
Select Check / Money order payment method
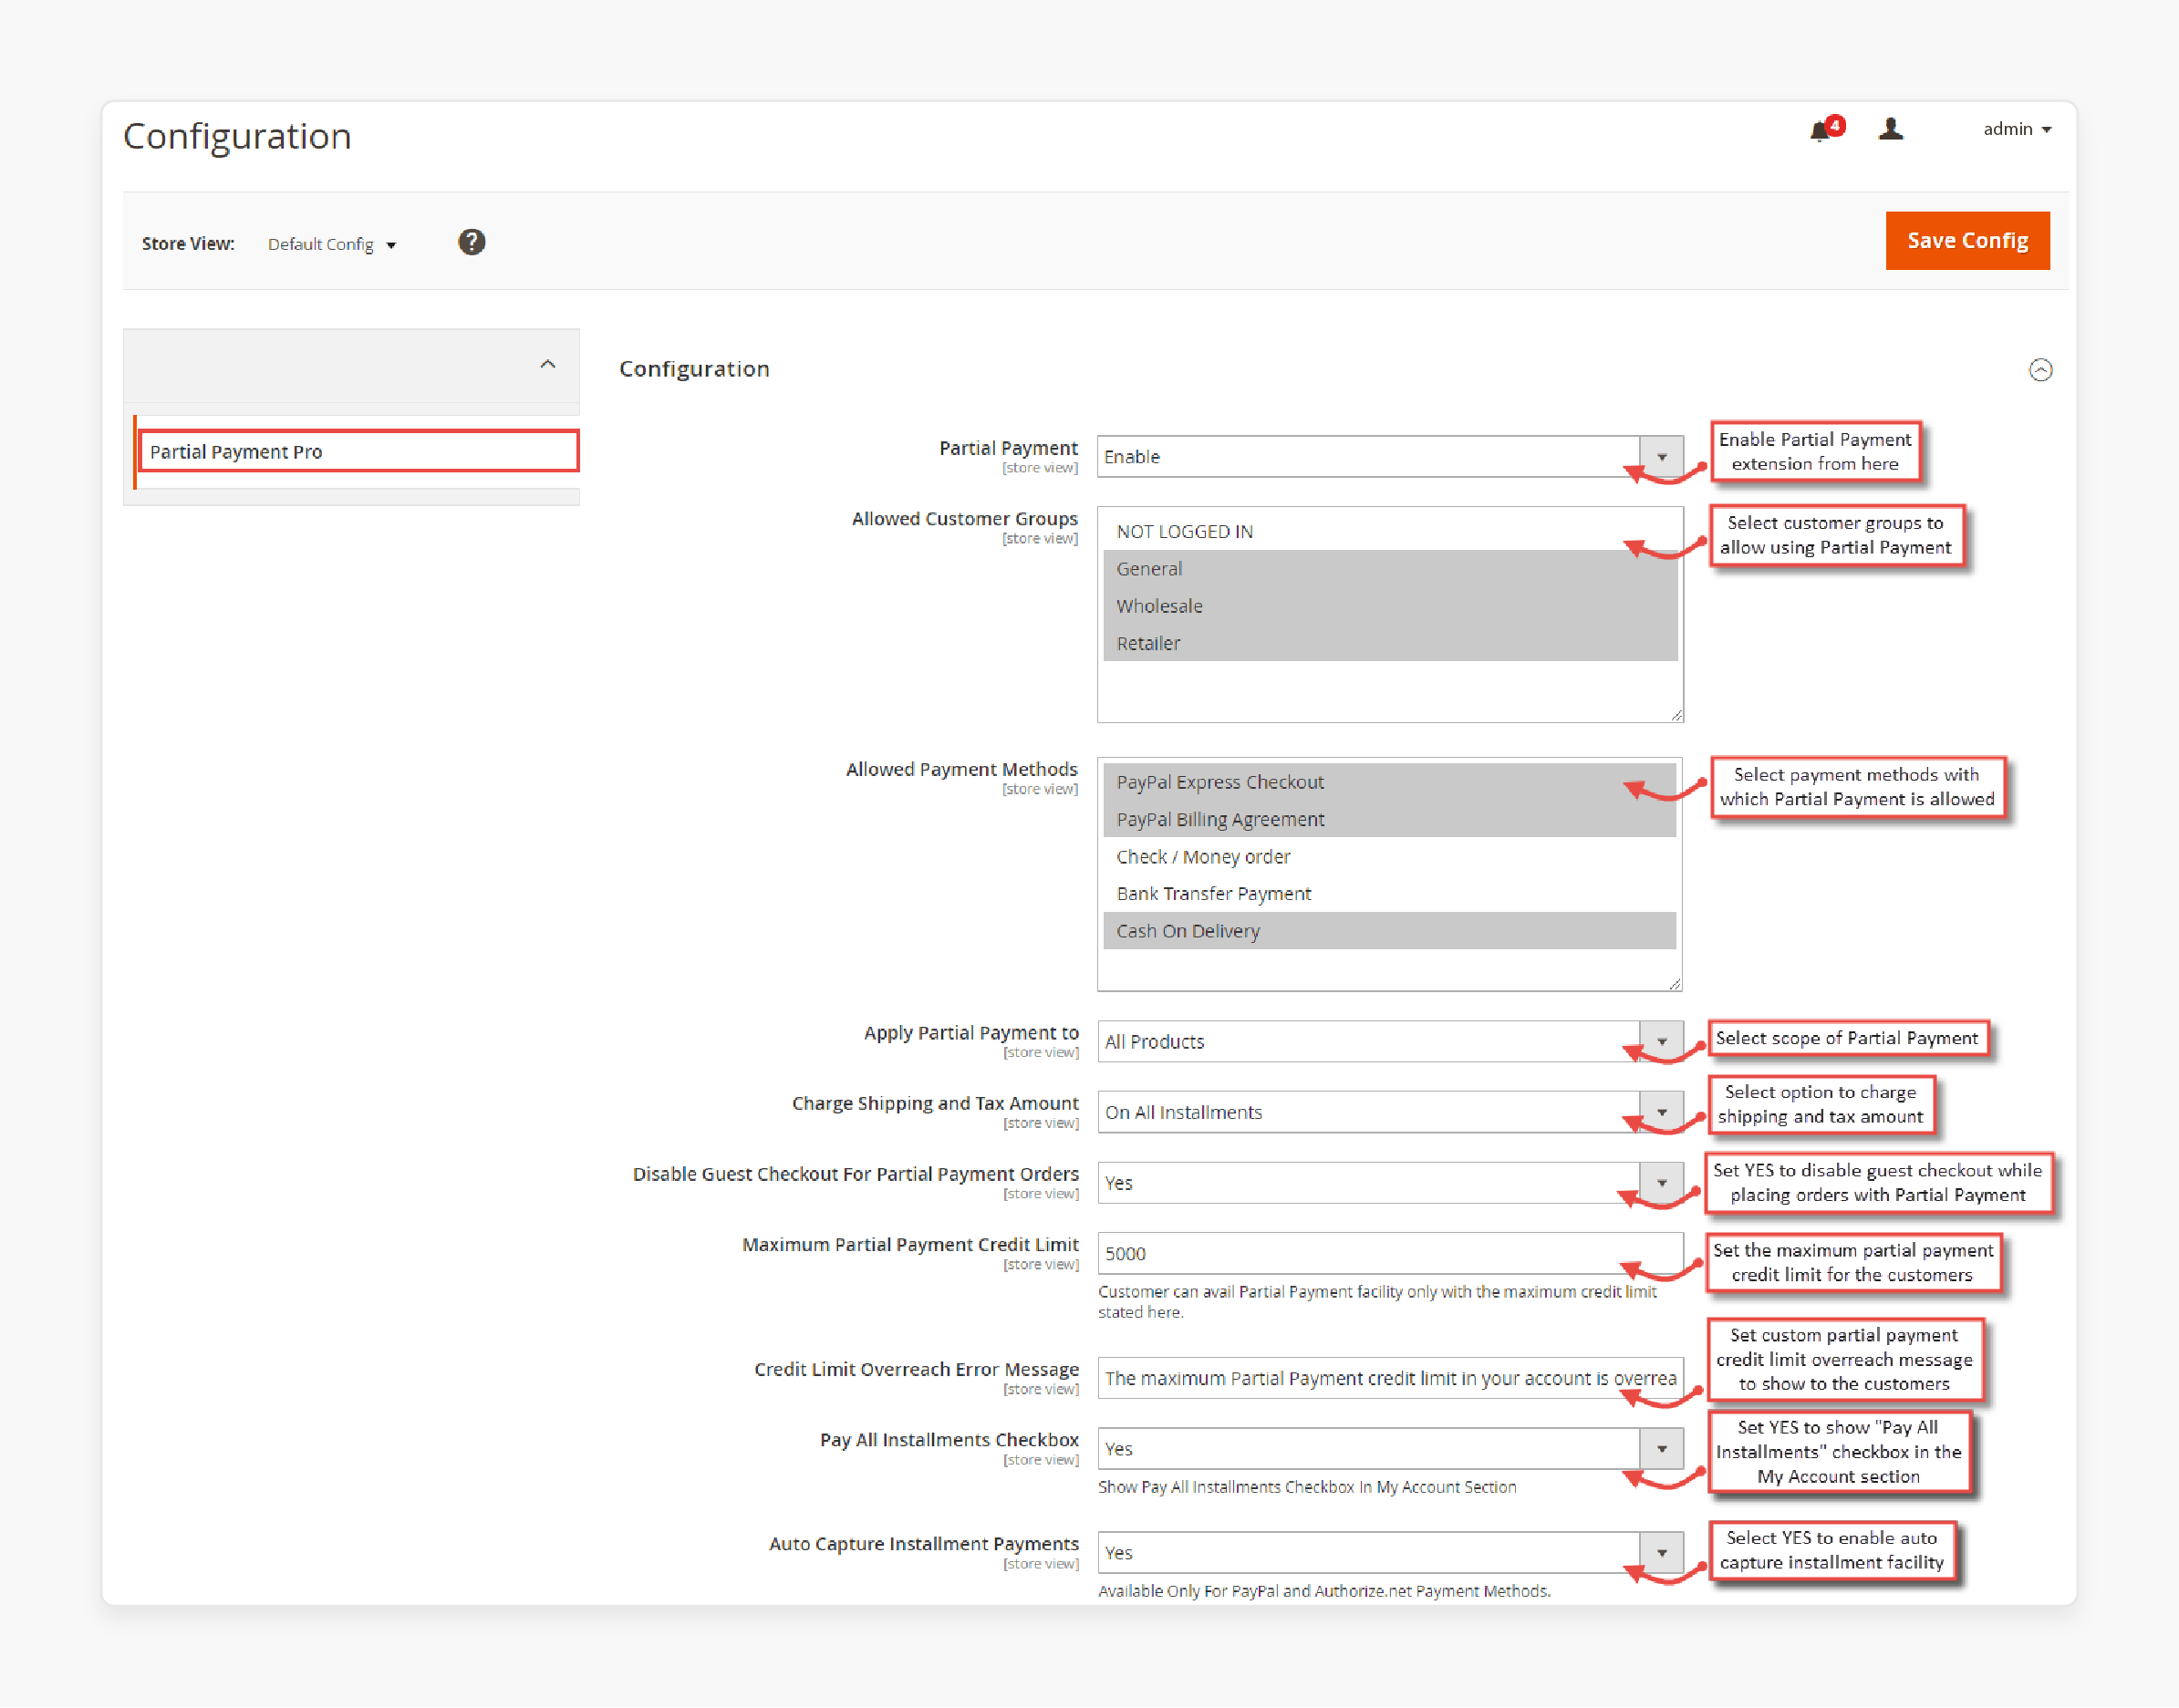(x=1389, y=857)
